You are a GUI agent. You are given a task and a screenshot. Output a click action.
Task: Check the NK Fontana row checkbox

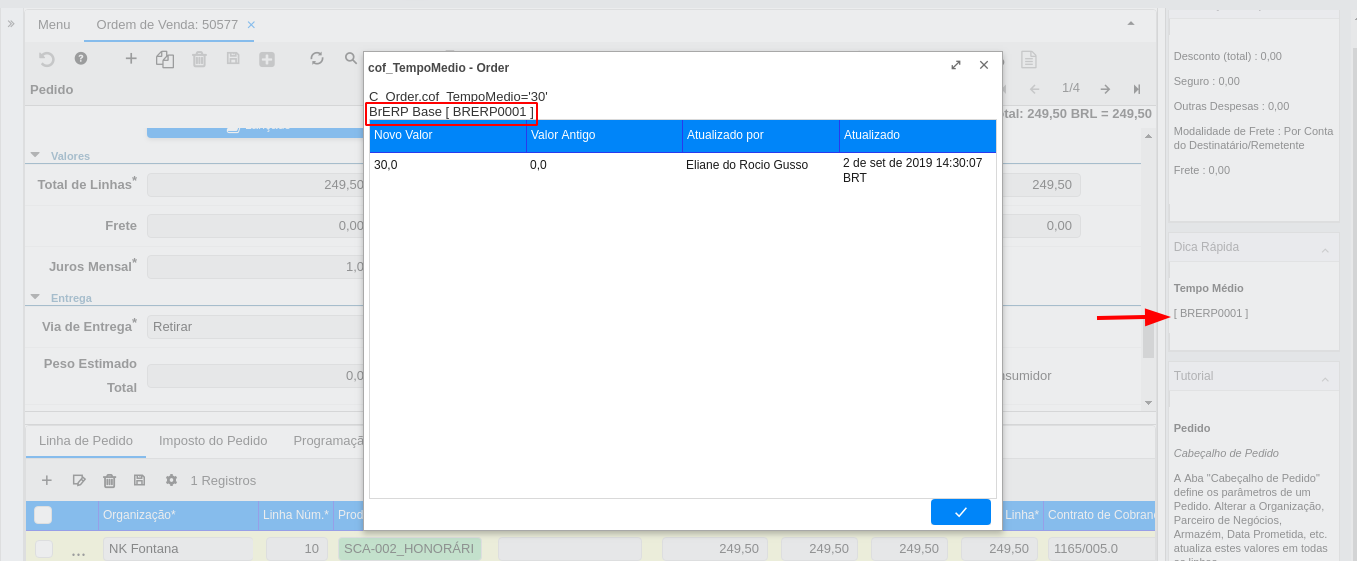pyautogui.click(x=44, y=549)
